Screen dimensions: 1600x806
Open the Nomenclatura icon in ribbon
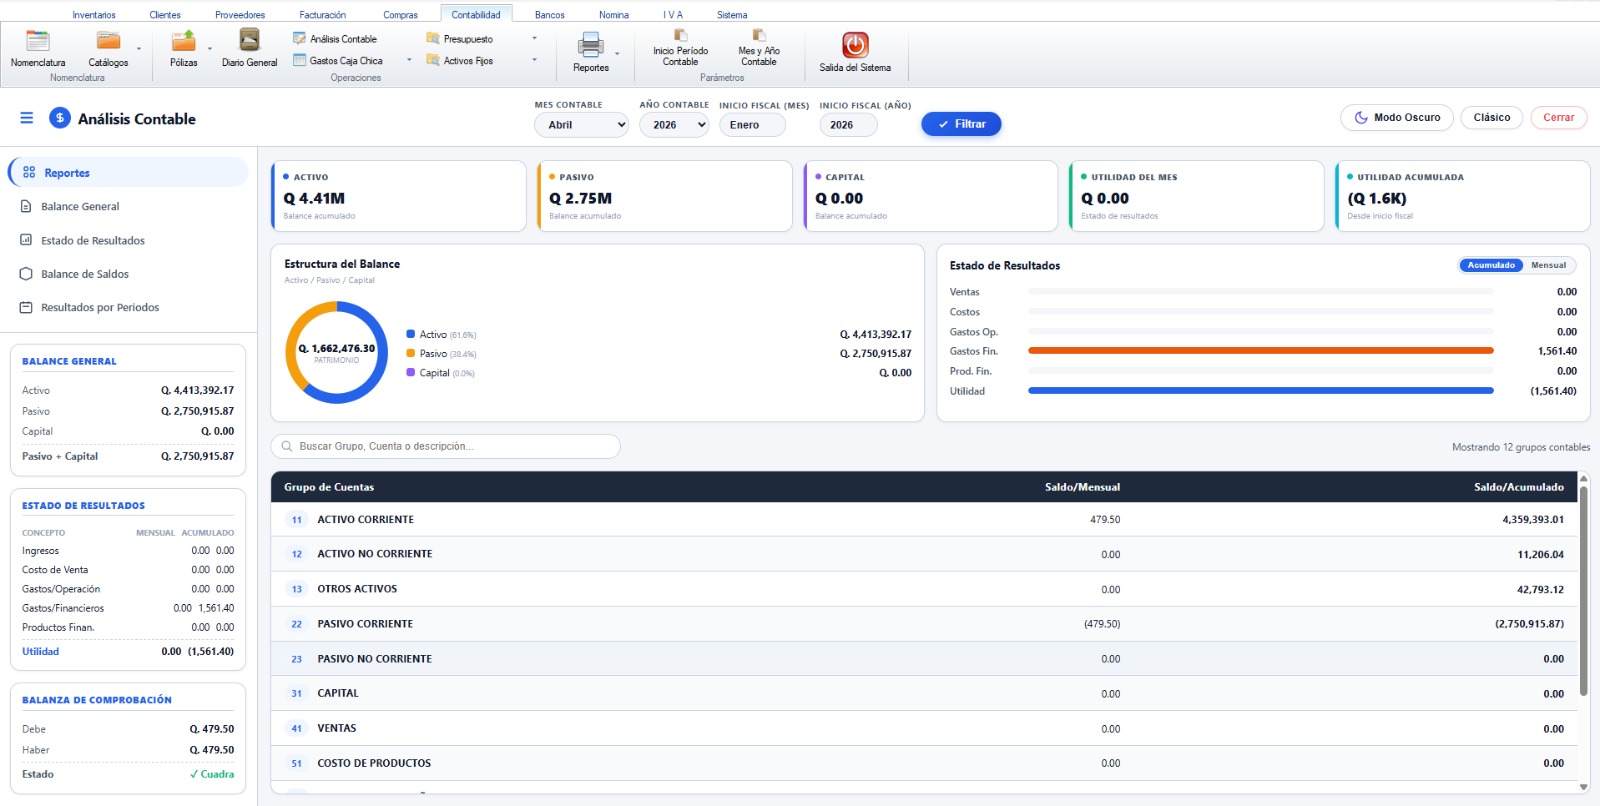38,42
